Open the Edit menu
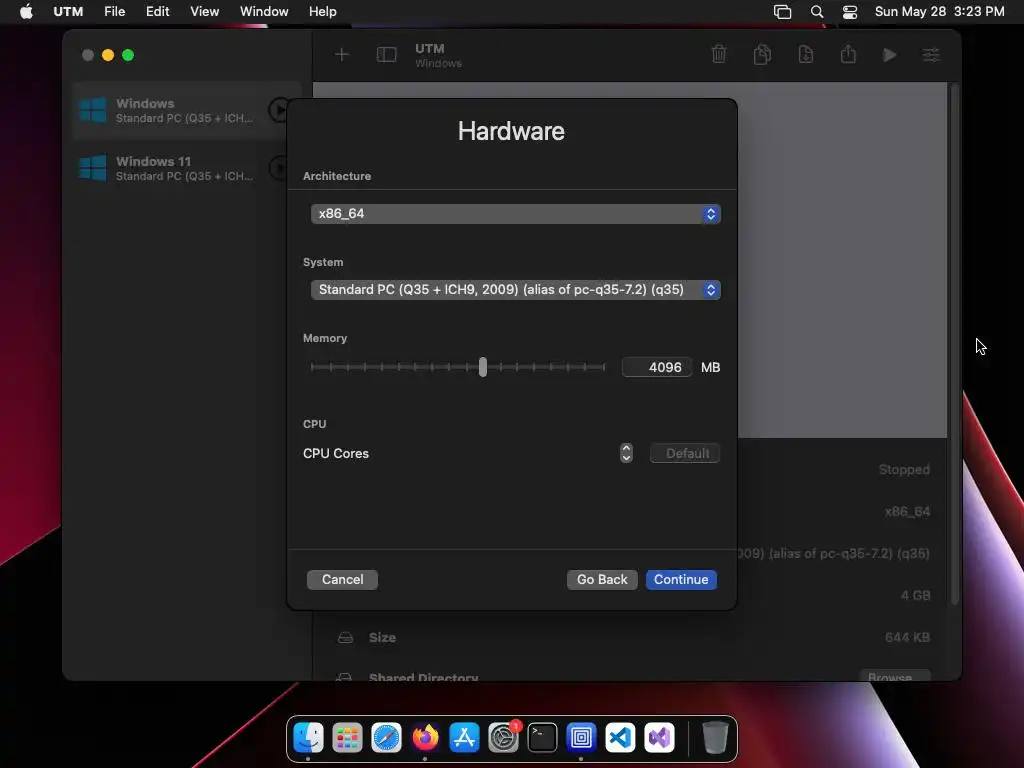 point(157,12)
